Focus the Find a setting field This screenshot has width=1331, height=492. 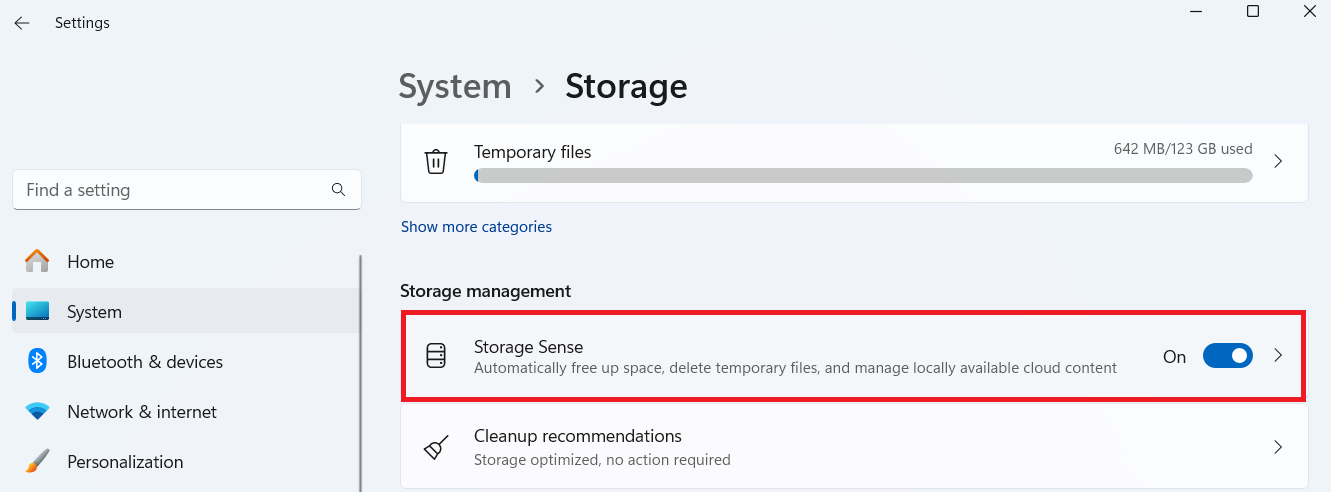coord(170,190)
